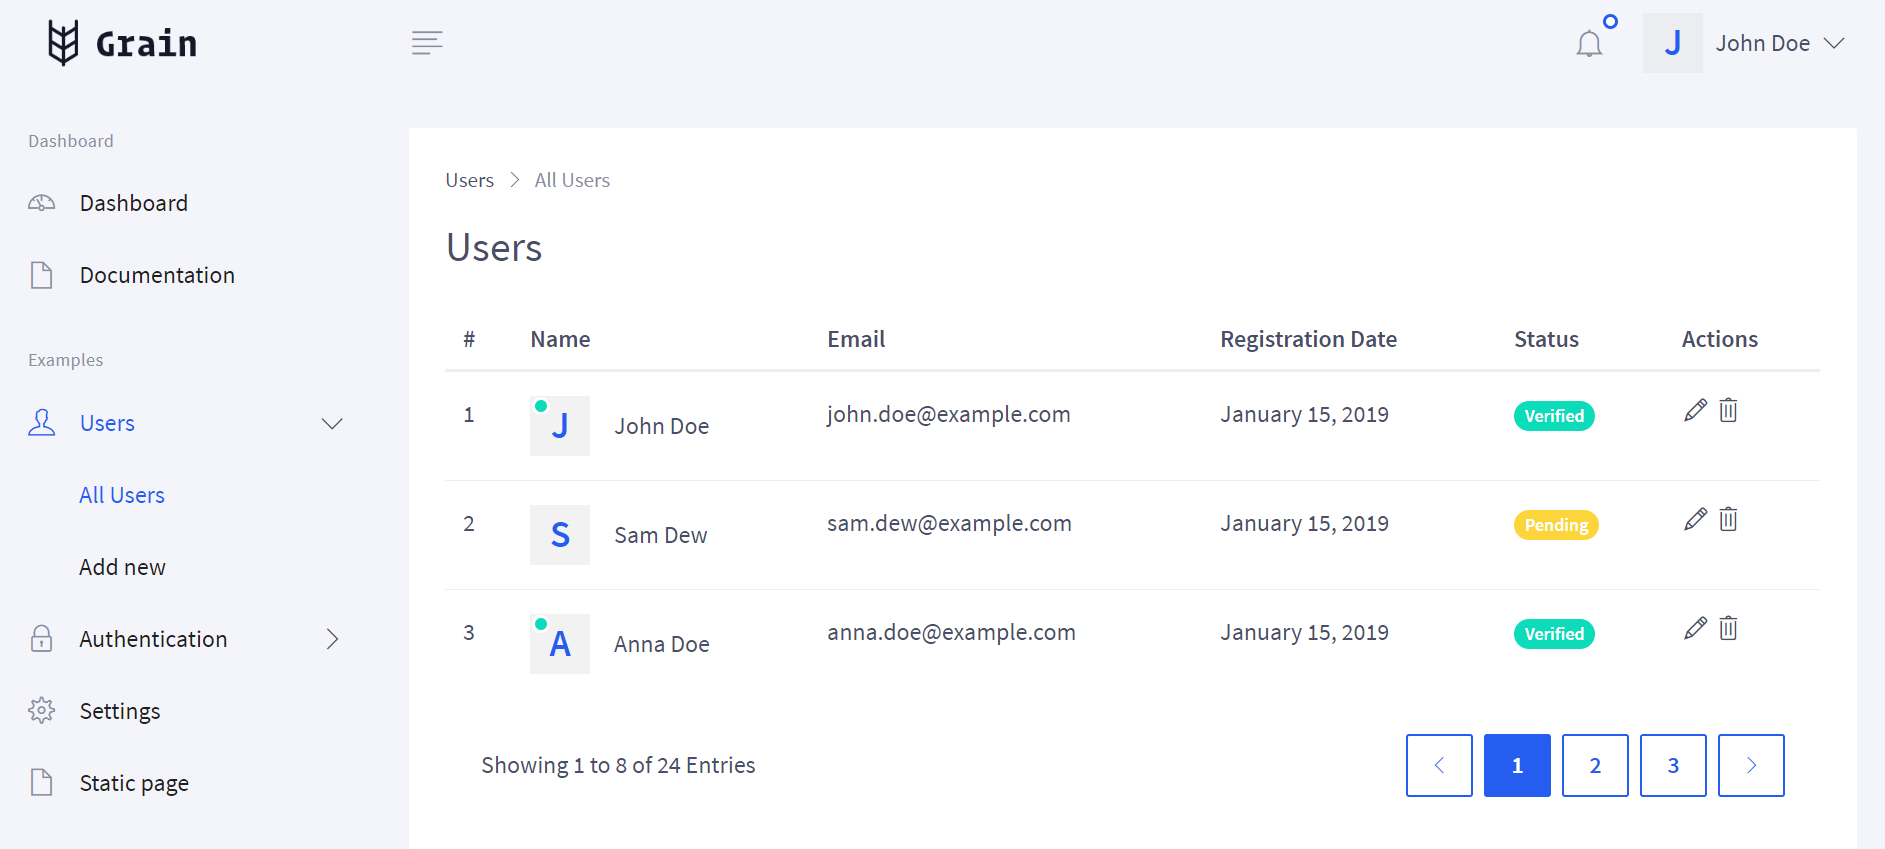Click the Verified badge for John Doe
Screen dimensions: 1885x849
(x=1554, y=416)
